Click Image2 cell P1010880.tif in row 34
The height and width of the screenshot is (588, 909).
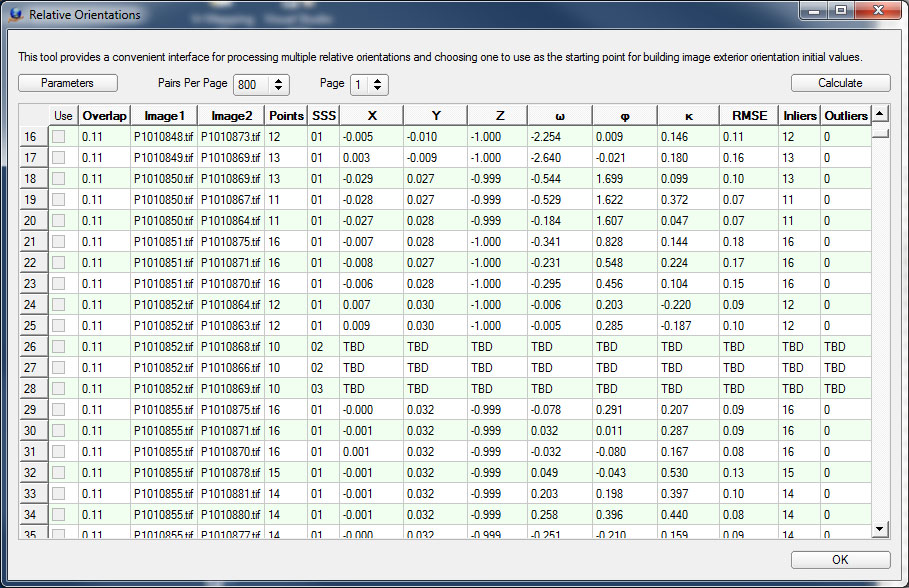click(231, 514)
